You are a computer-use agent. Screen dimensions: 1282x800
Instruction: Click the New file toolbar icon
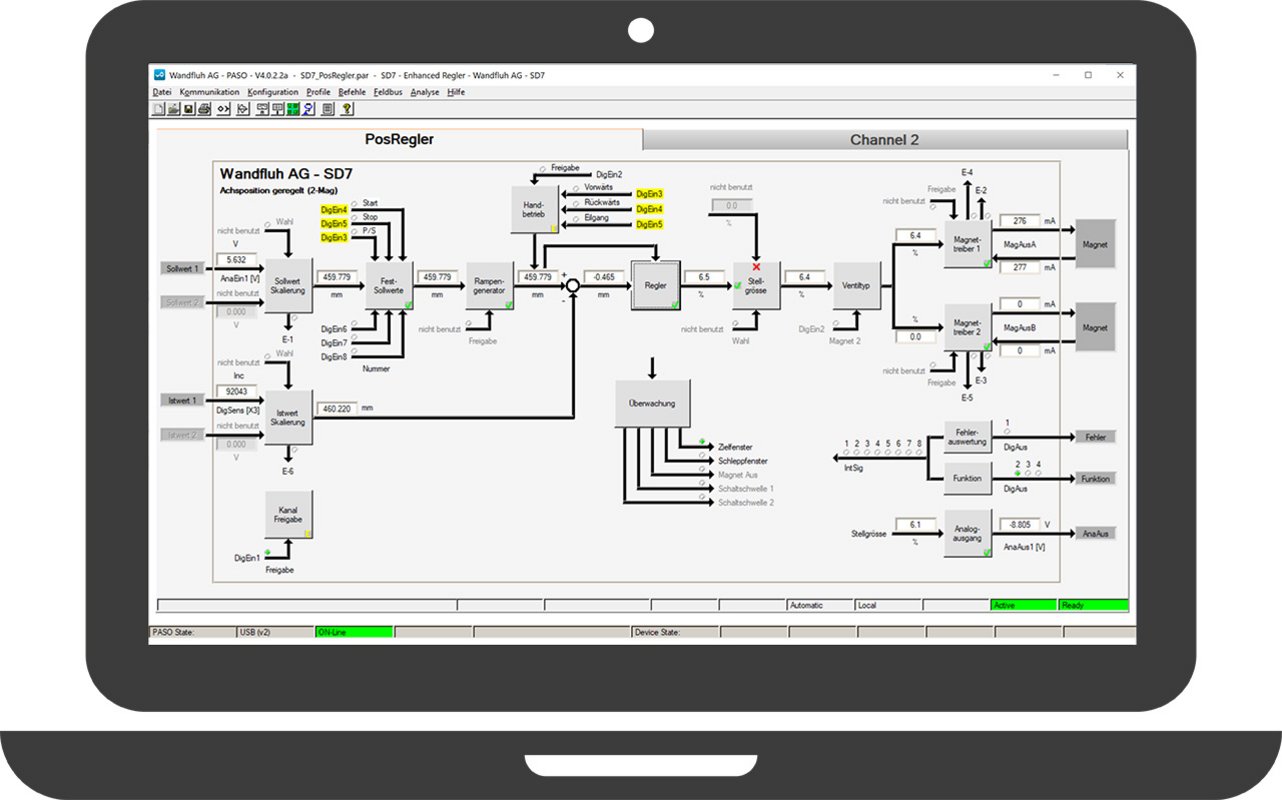[x=158, y=109]
